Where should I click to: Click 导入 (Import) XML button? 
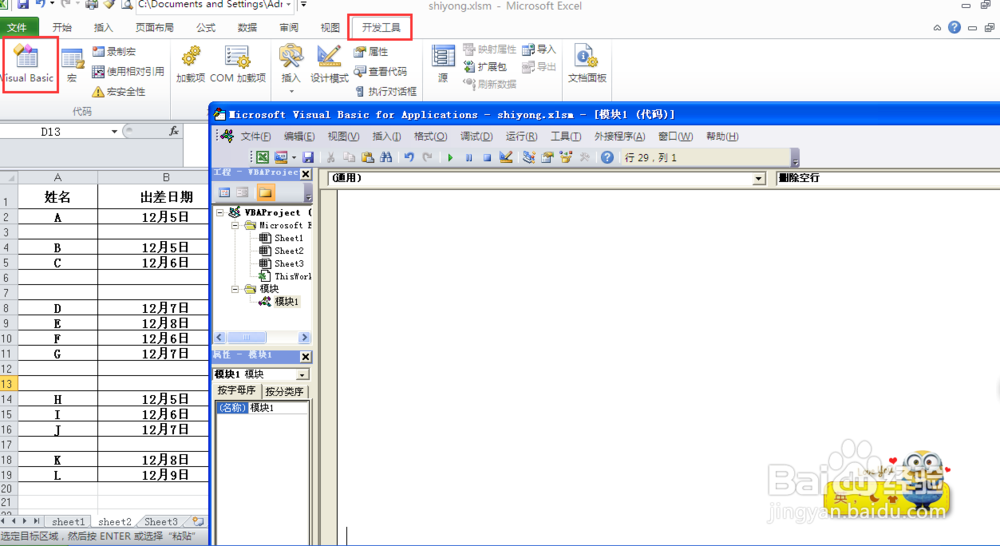point(539,49)
